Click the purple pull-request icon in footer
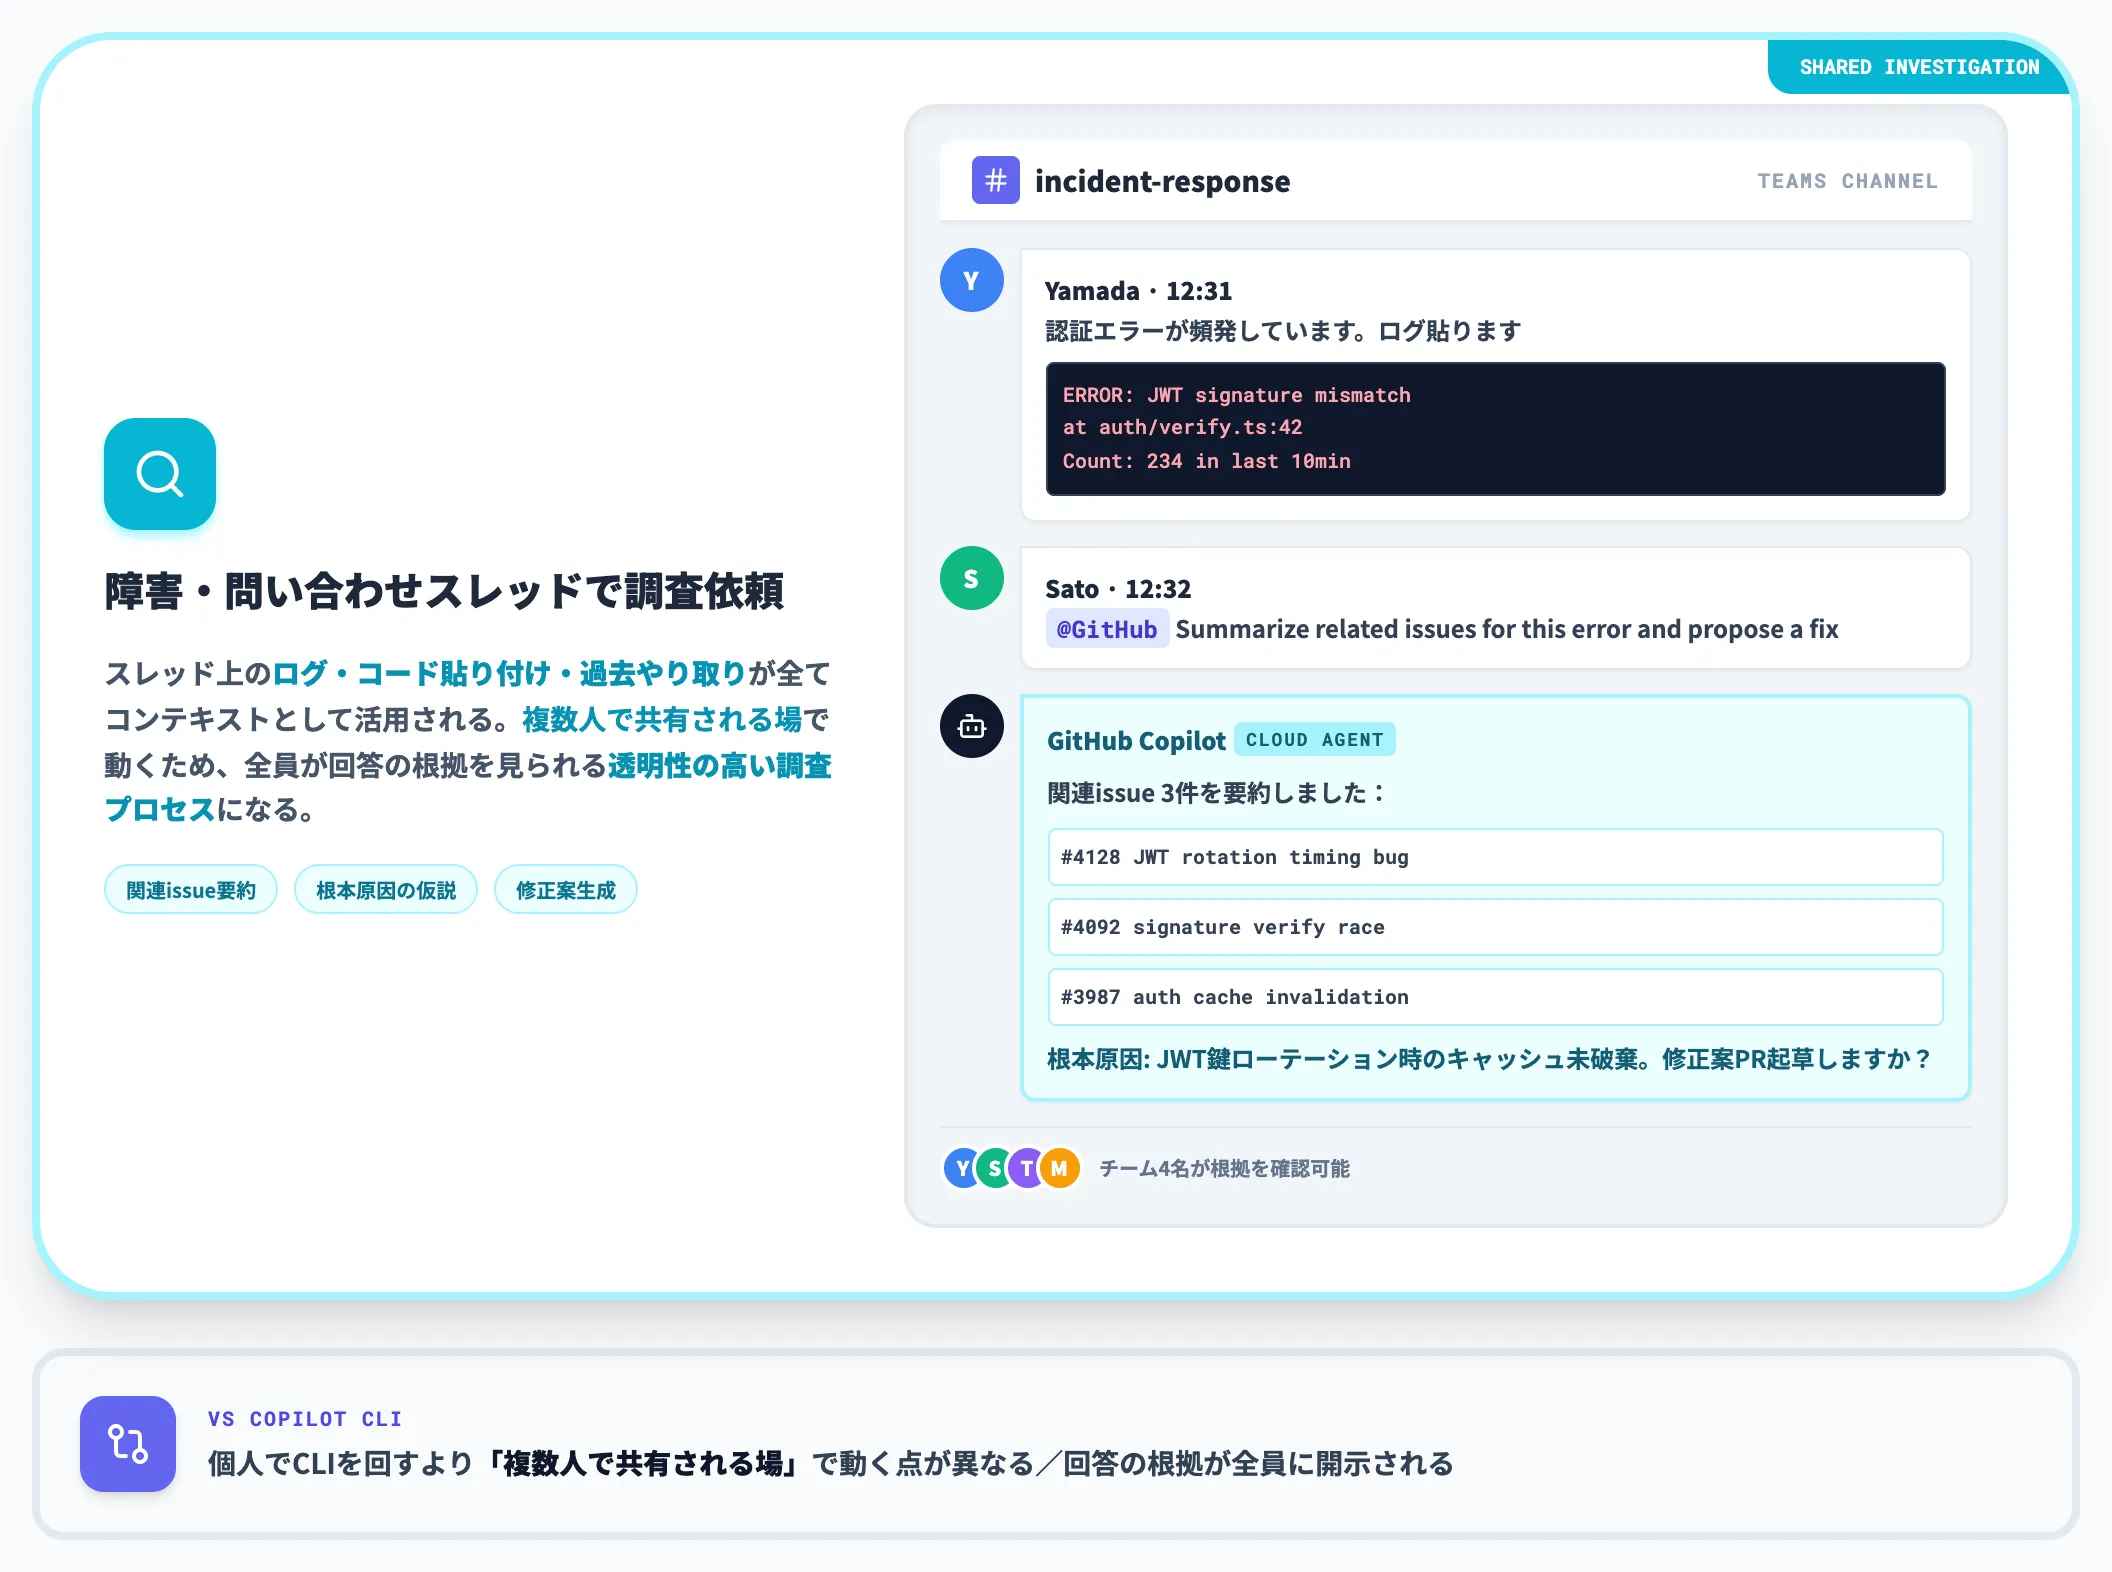Viewport: 2112px width, 1572px height. coord(128,1443)
